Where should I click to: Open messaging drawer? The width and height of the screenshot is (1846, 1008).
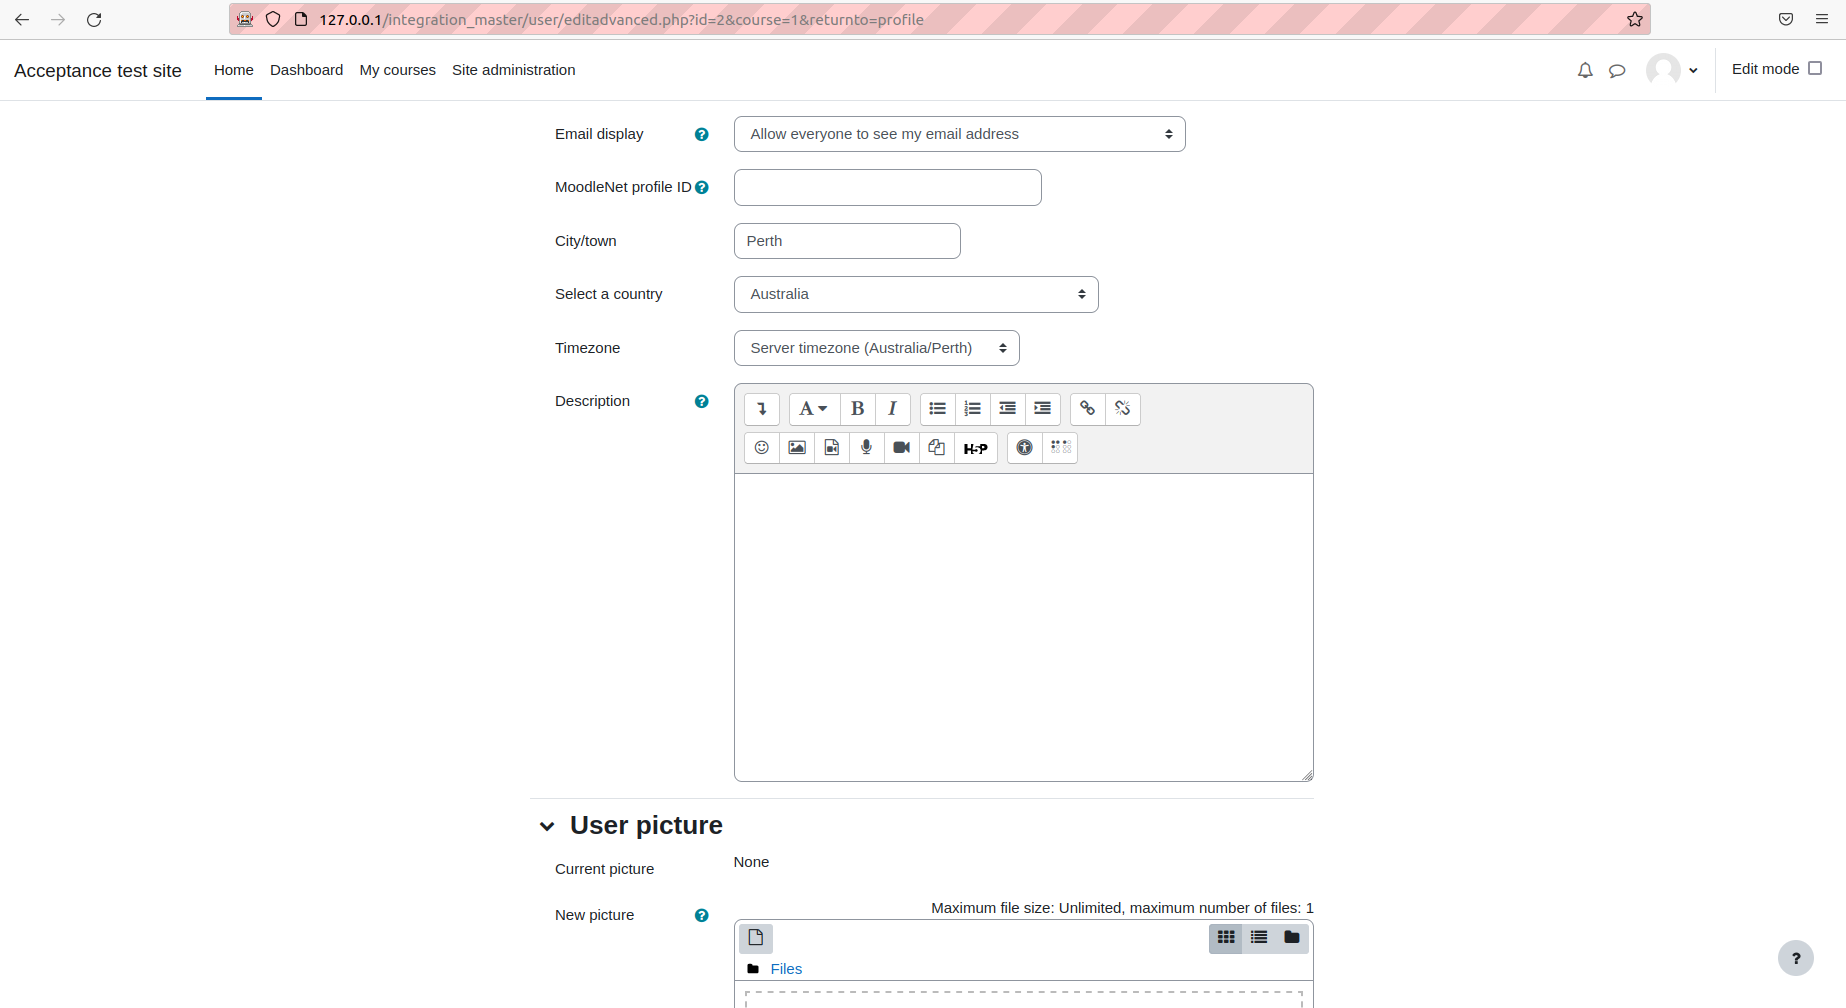1617,70
